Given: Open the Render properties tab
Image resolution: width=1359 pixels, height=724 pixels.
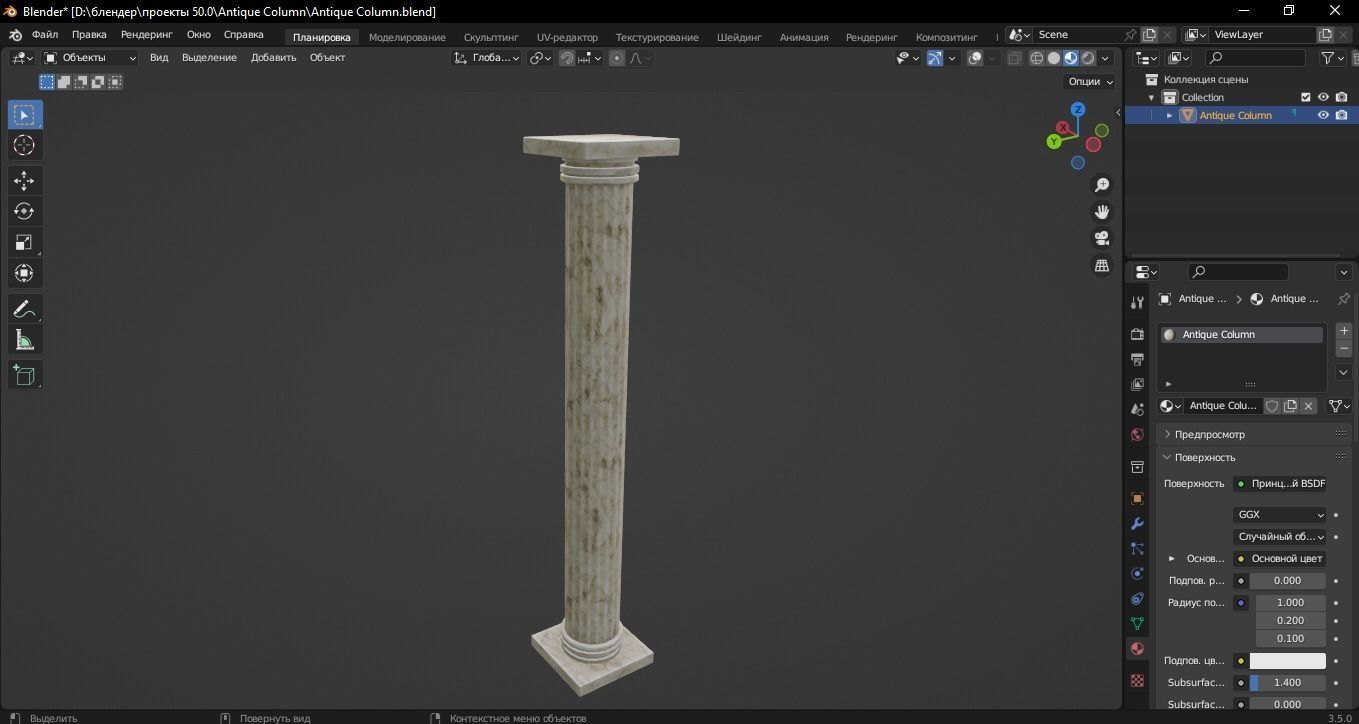Looking at the screenshot, I should pyautogui.click(x=1137, y=334).
